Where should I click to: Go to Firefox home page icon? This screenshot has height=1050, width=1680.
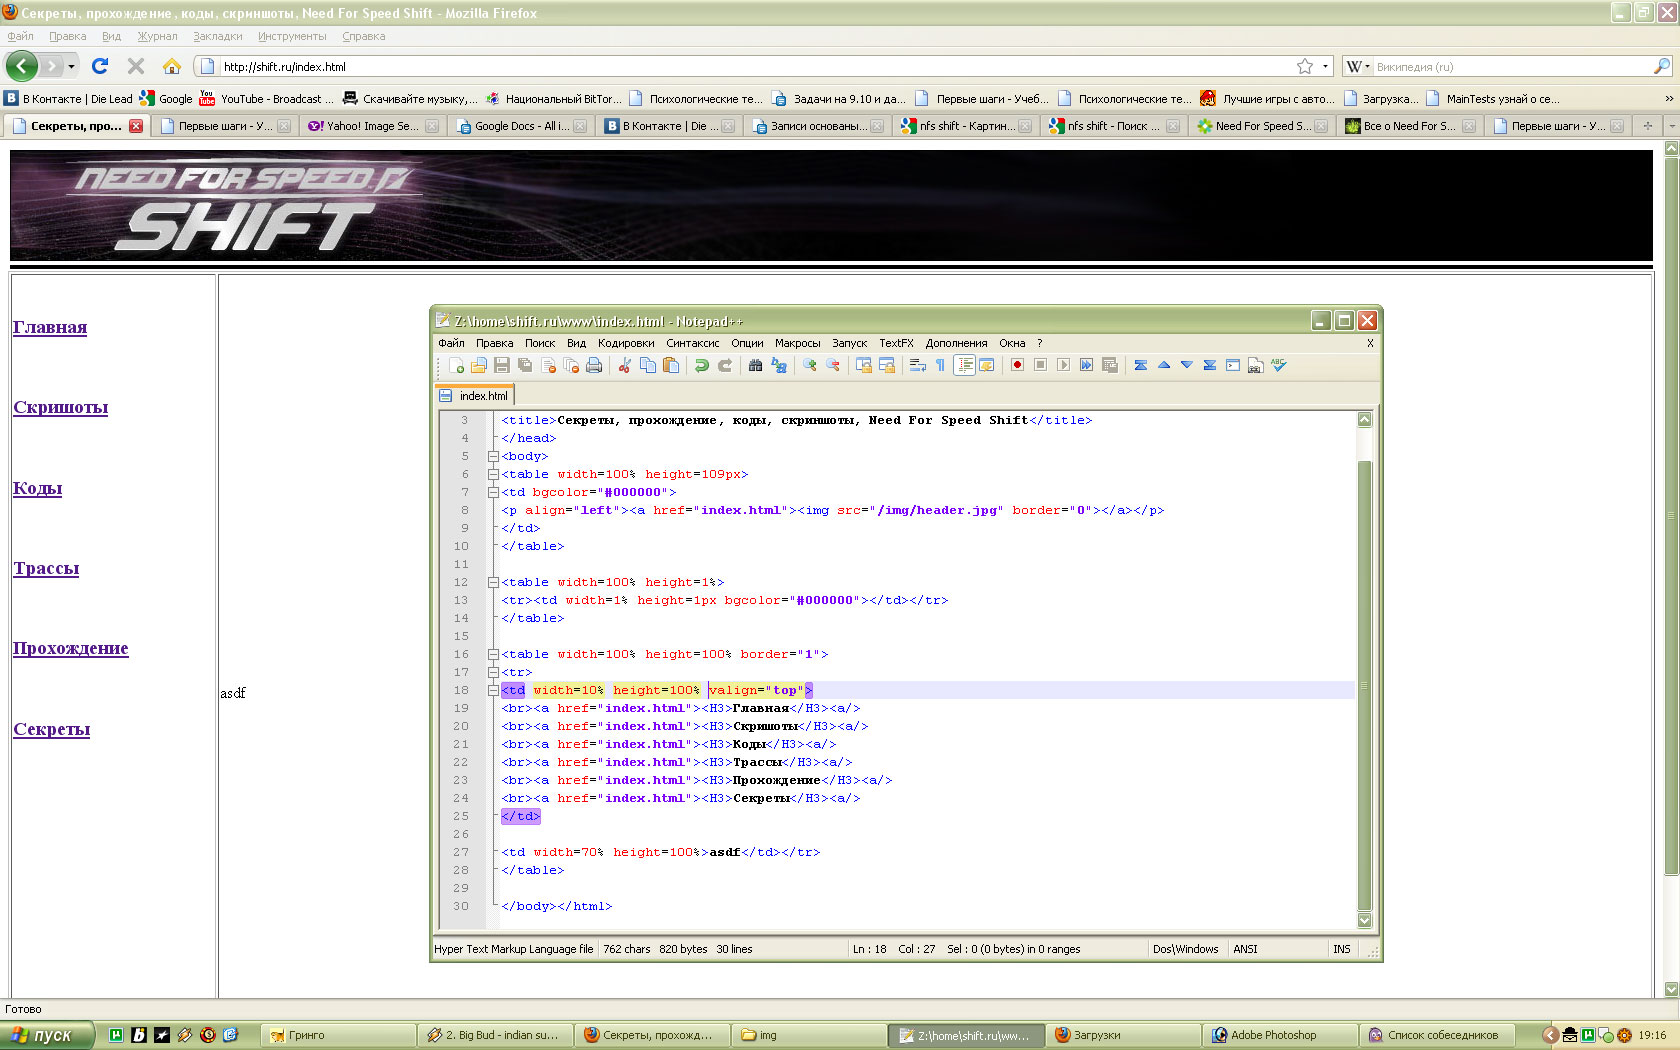coord(172,66)
